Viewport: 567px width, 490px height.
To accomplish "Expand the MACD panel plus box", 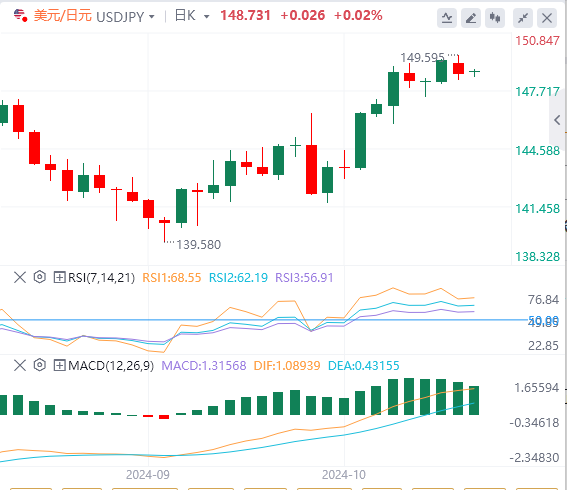I will coord(59,365).
